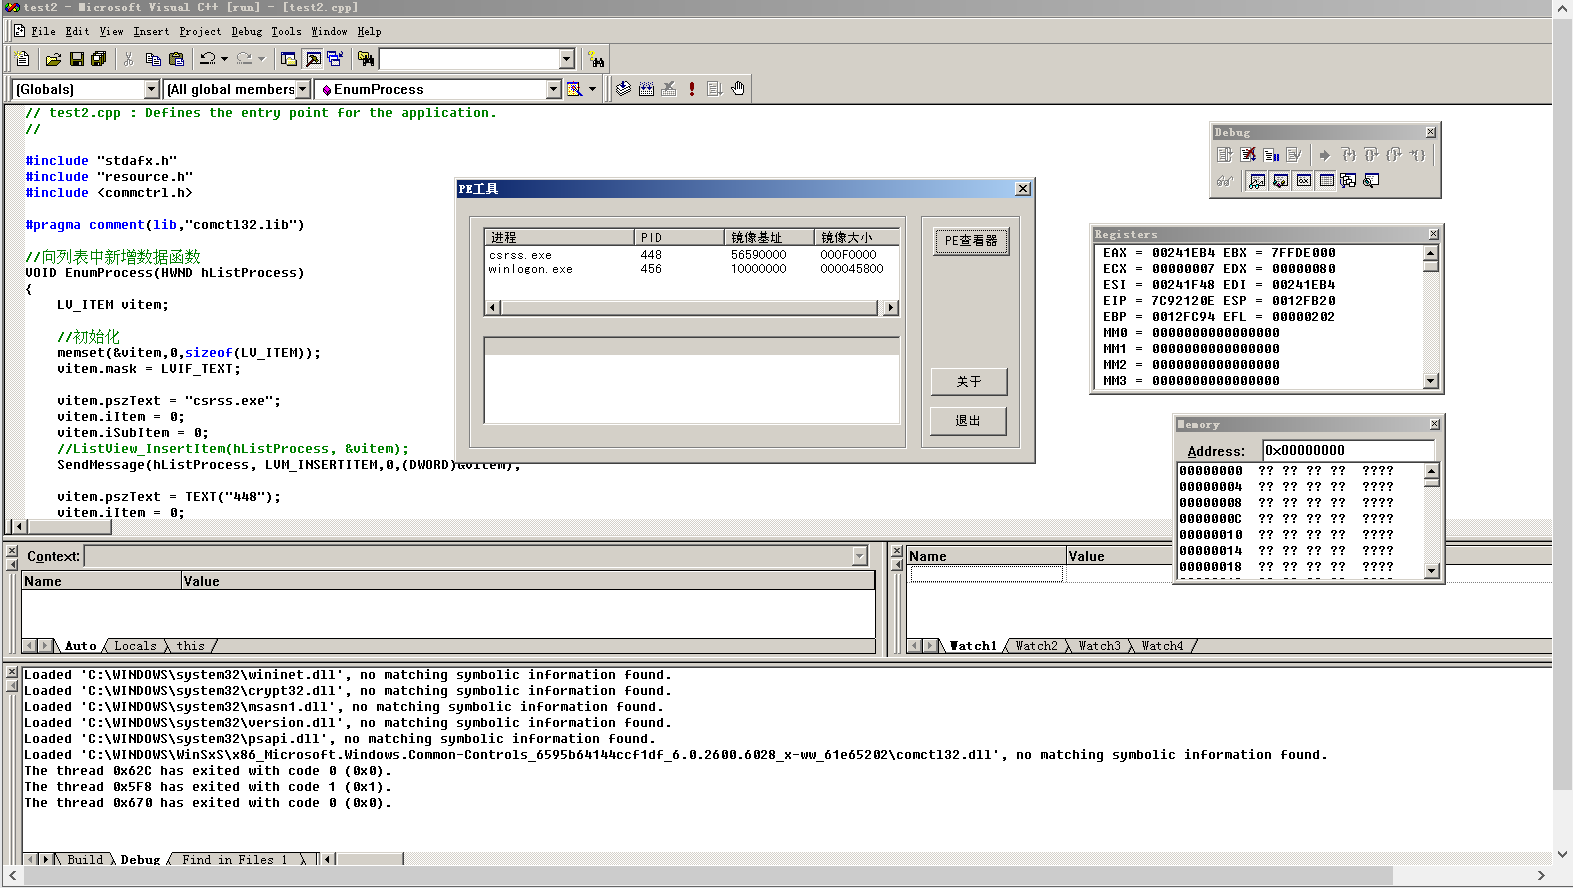Click the 进程 column header in process list
This screenshot has height=888, width=1573.
click(560, 237)
